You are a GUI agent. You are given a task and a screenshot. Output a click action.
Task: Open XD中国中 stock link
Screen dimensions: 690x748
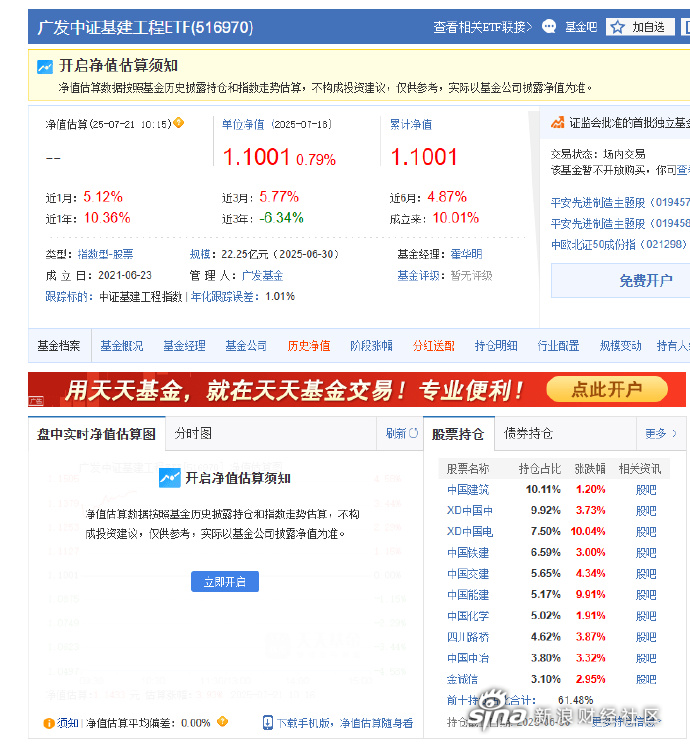(470, 510)
